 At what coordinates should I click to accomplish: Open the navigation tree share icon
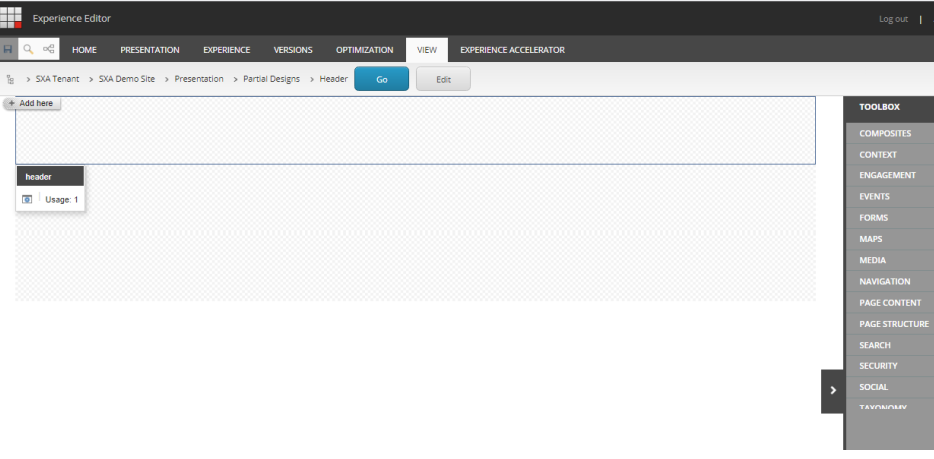tap(48, 49)
